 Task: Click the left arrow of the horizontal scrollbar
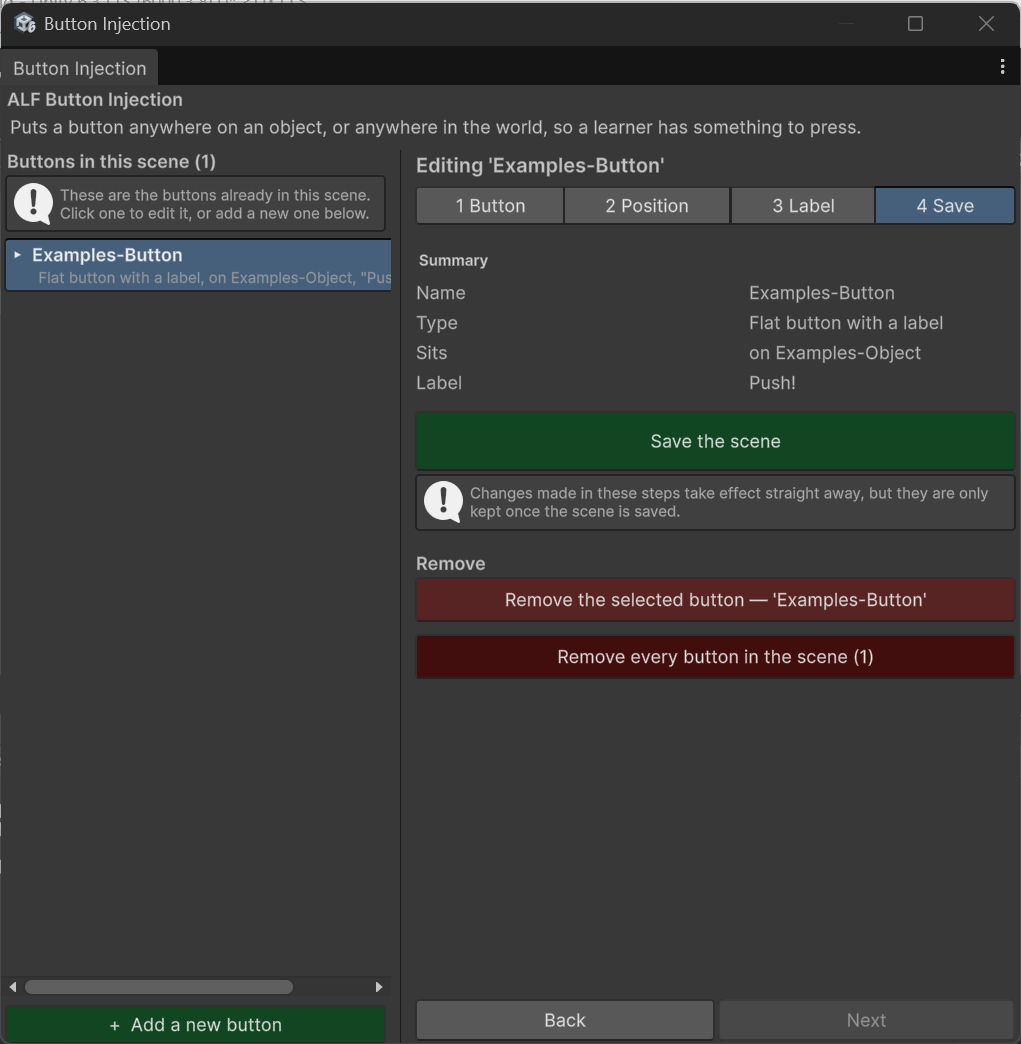[x=13, y=987]
